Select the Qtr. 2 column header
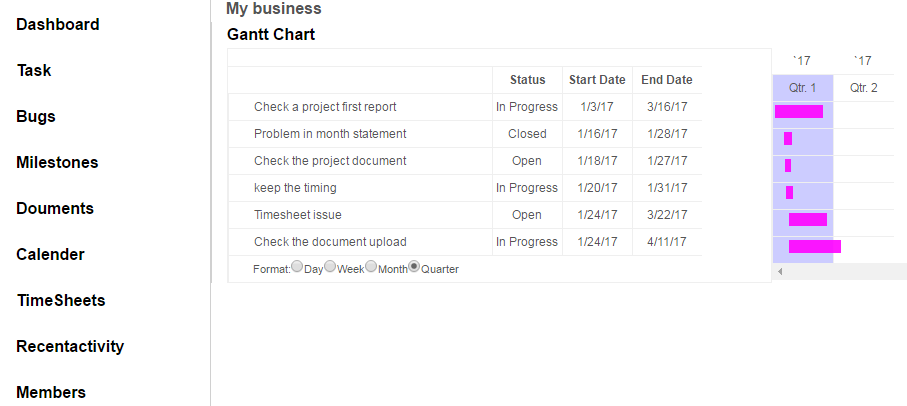Viewport: 907px width, 406px height. pos(864,88)
